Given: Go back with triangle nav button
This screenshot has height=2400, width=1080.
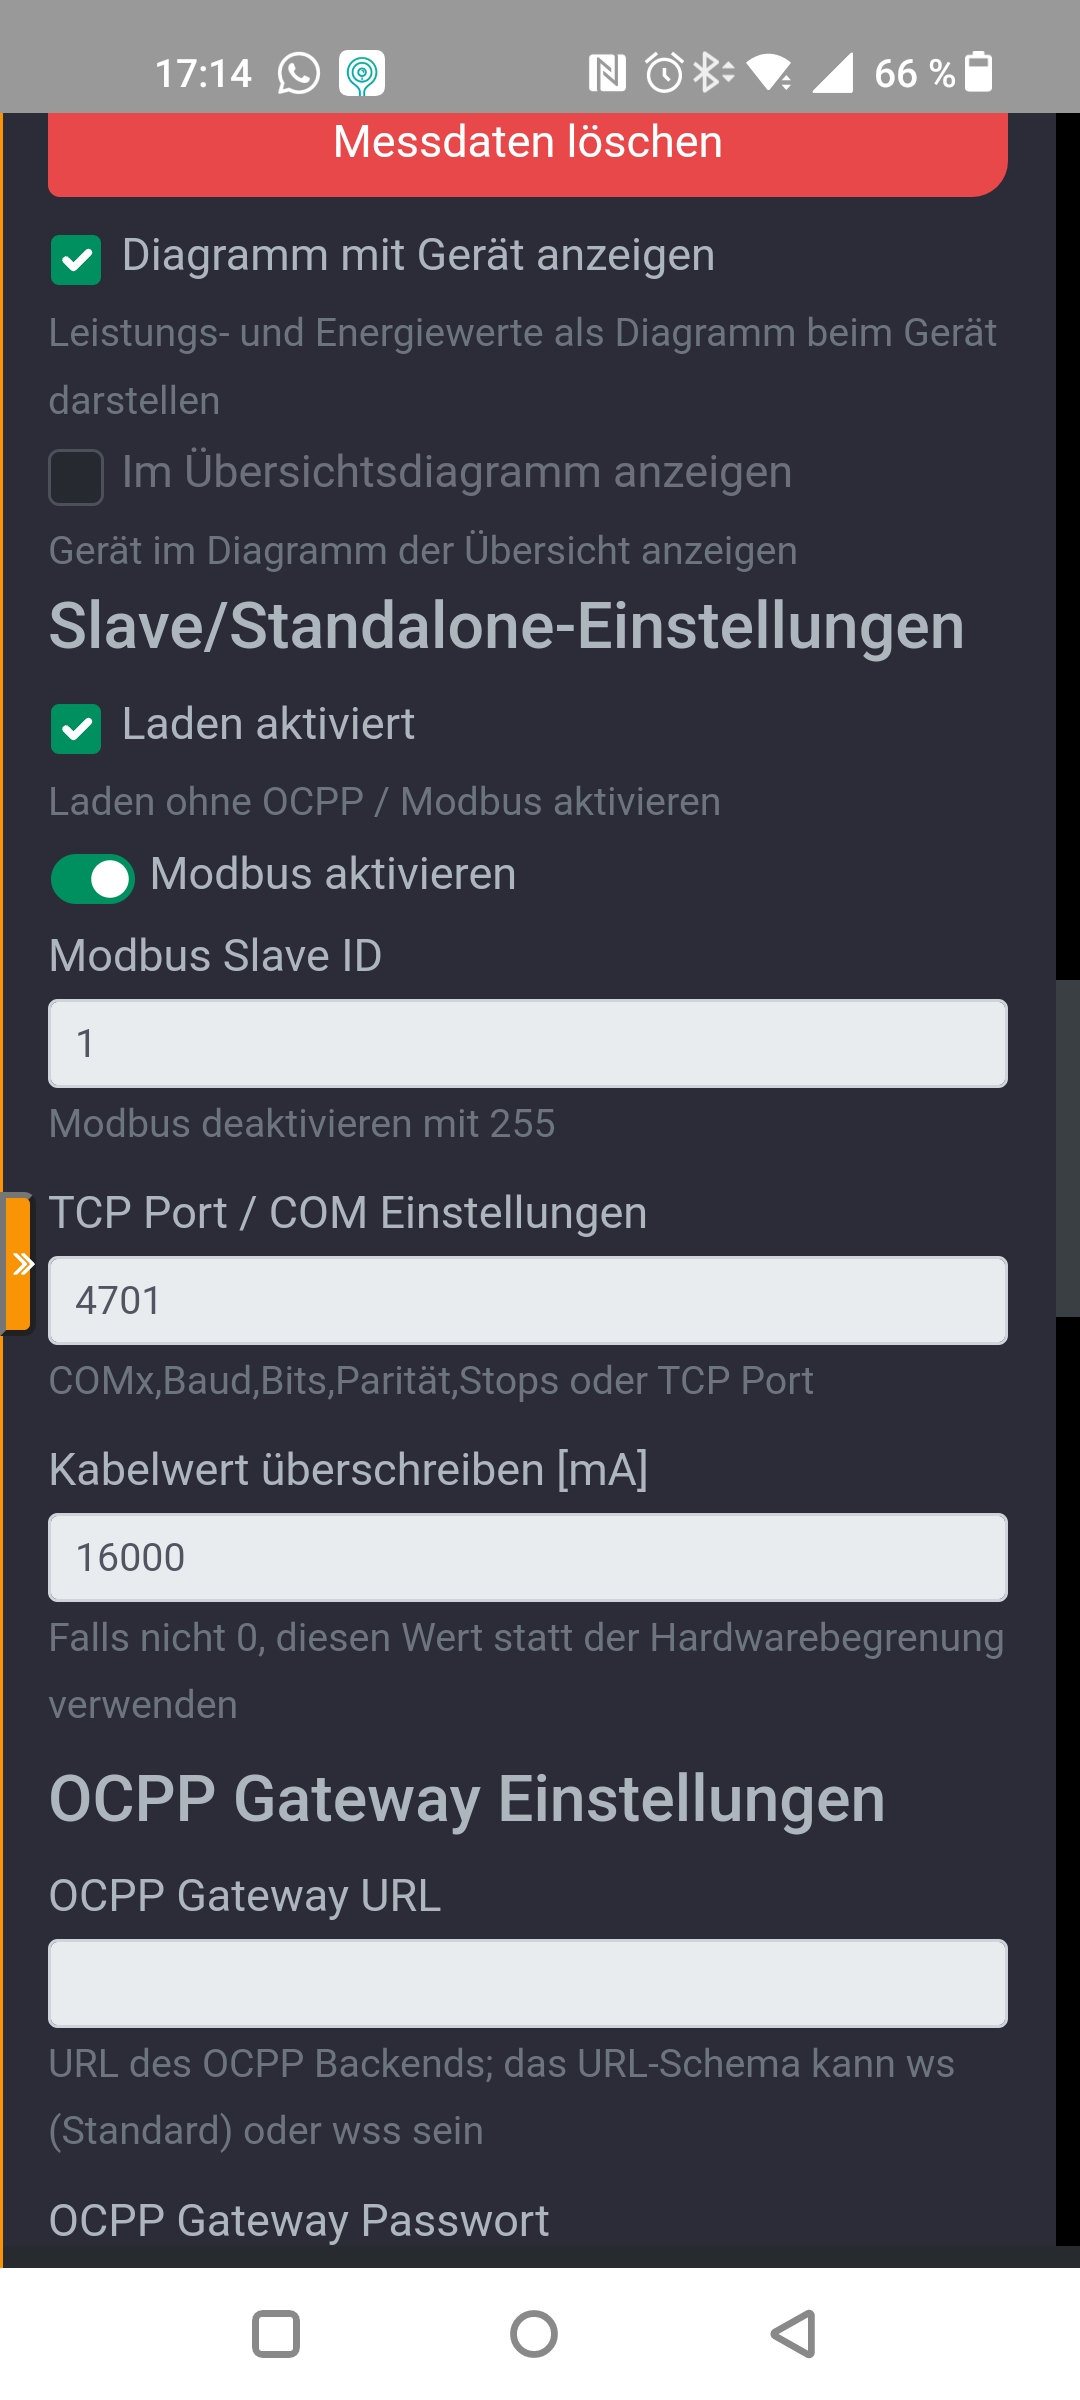Looking at the screenshot, I should click(794, 2334).
